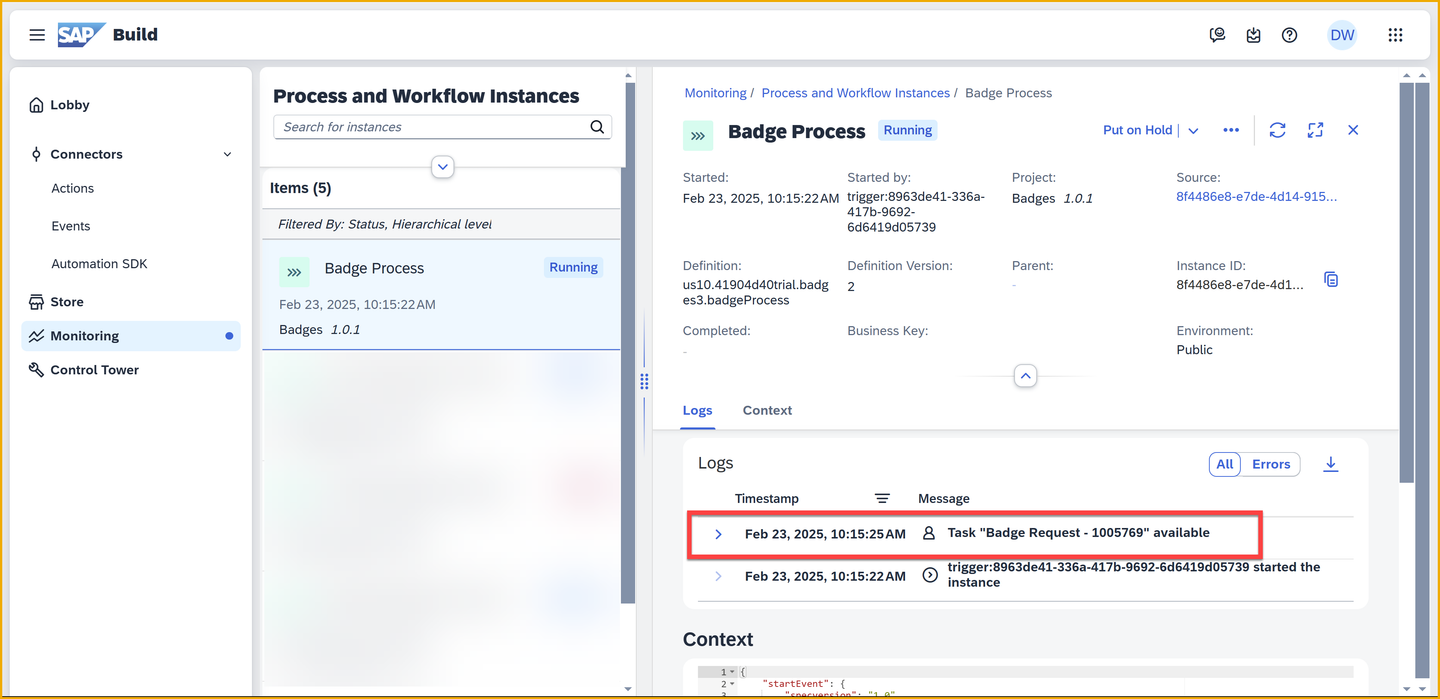Download the logs
Image resolution: width=1440 pixels, height=699 pixels.
[x=1331, y=464]
